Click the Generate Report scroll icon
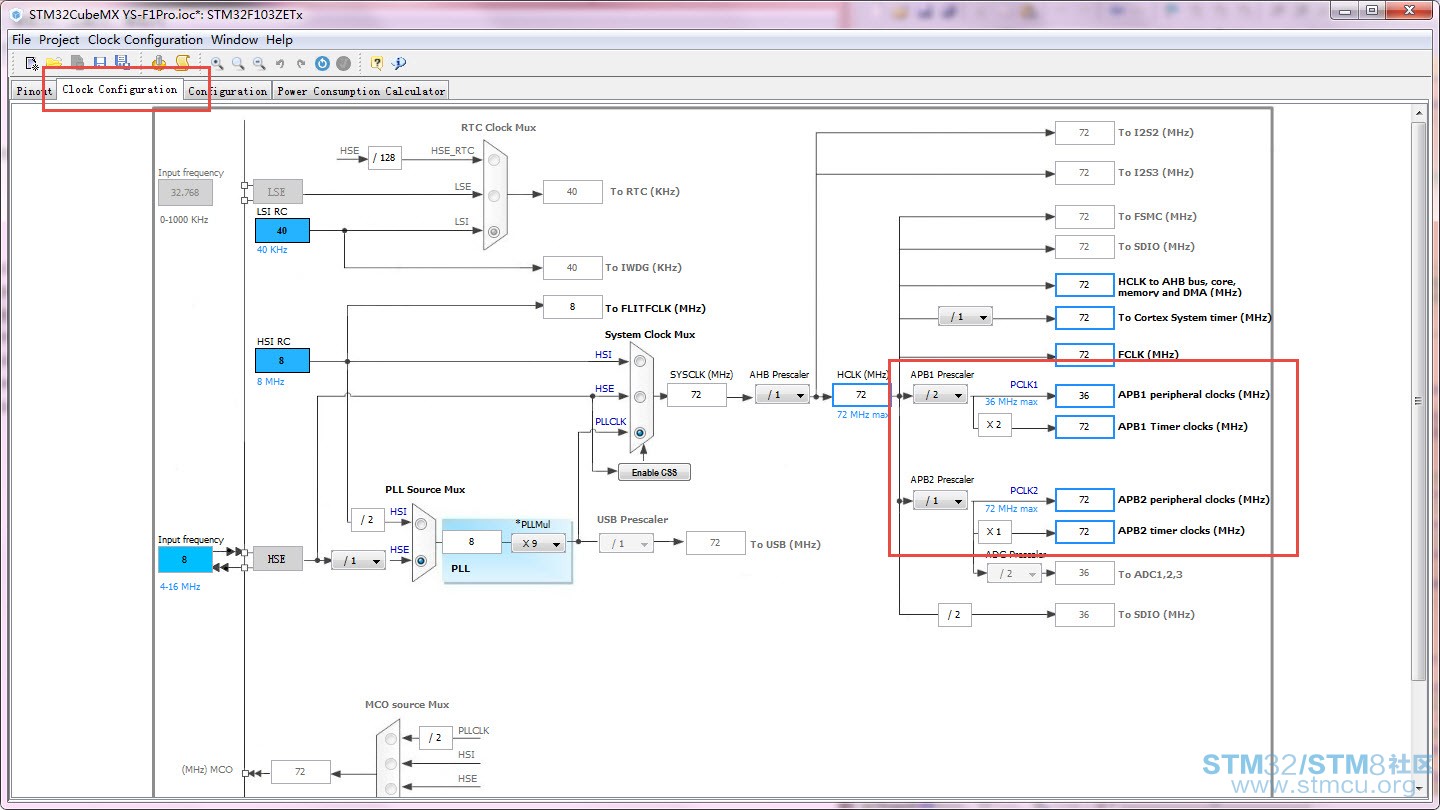This screenshot has height=810, width=1440. [182, 63]
